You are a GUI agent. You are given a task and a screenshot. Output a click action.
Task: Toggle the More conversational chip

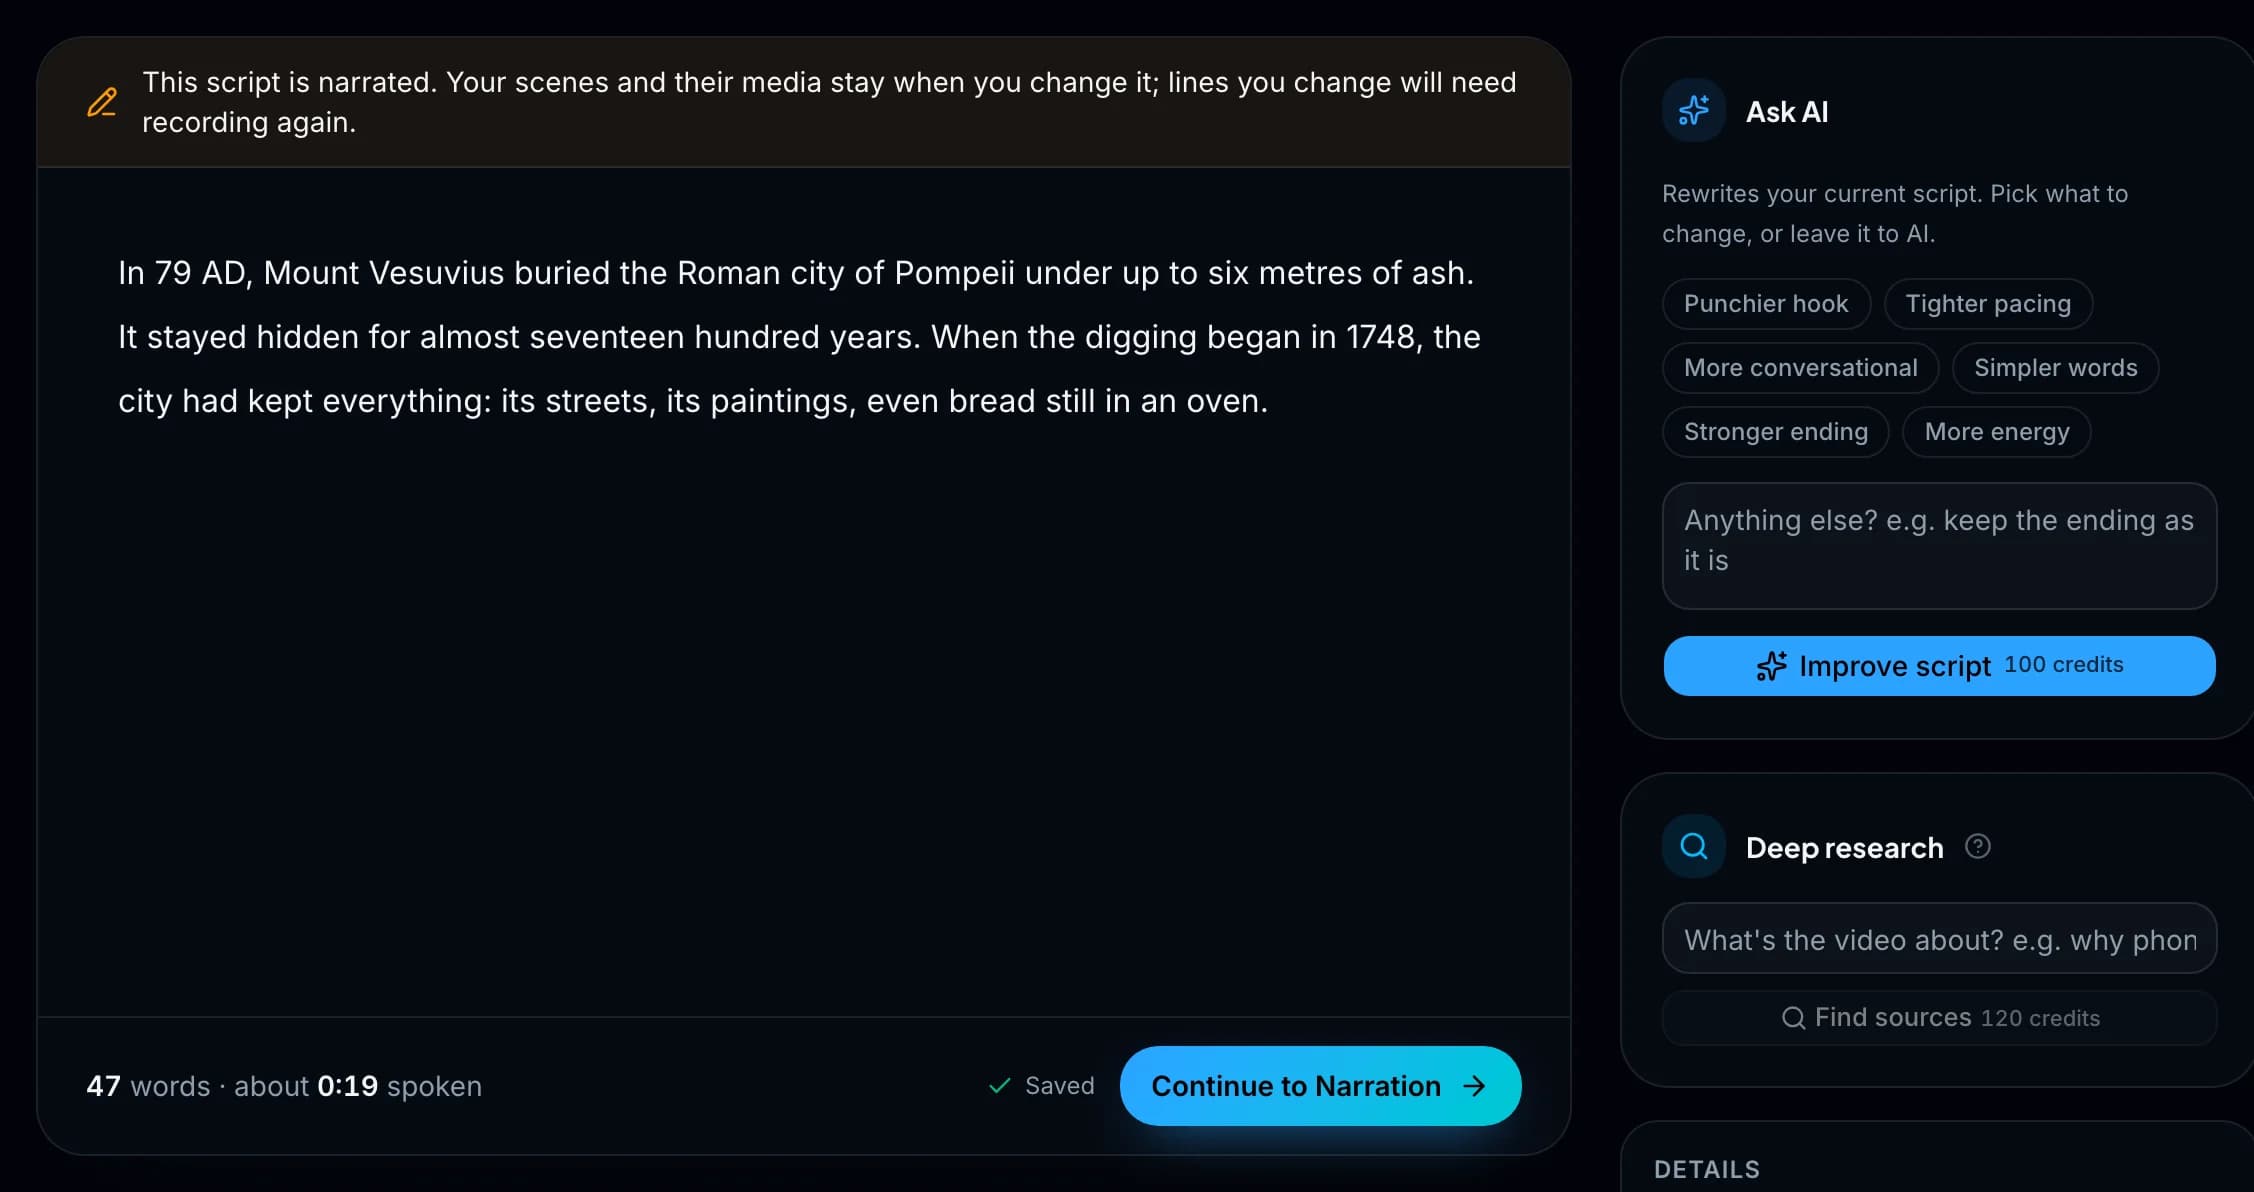pyautogui.click(x=1800, y=368)
